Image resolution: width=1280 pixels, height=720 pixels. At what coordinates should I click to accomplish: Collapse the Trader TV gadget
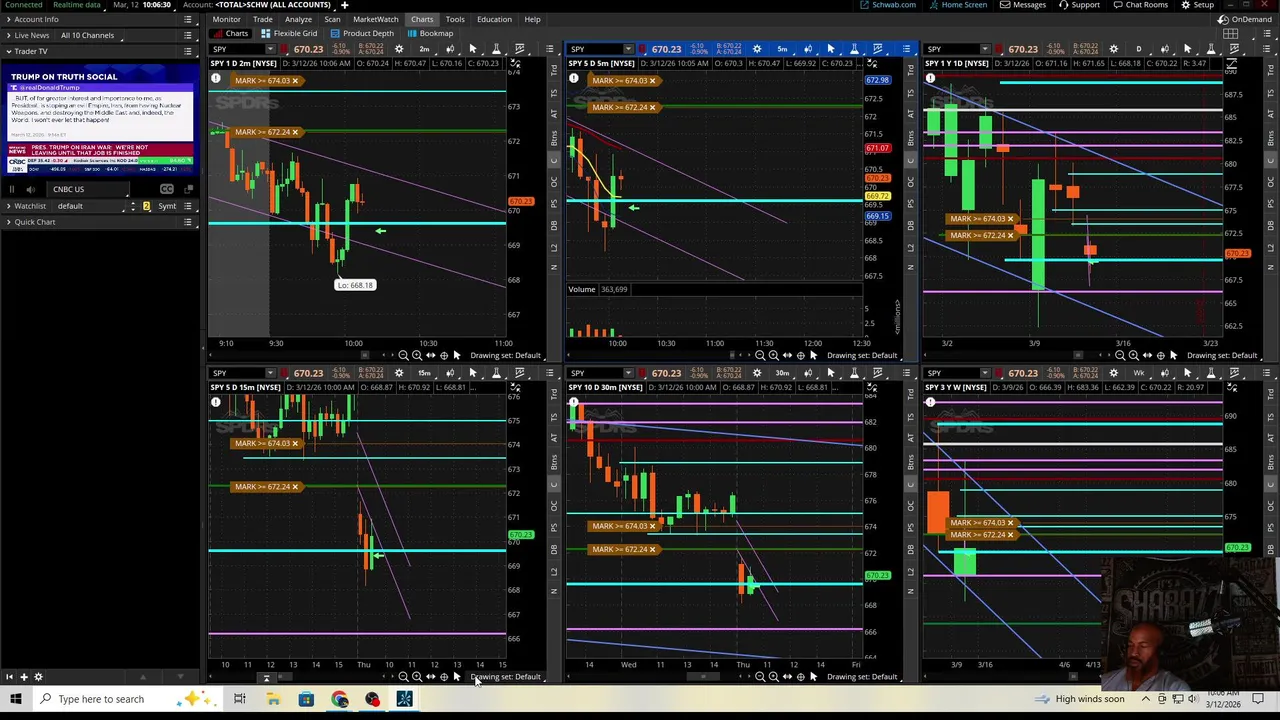[x=8, y=51]
